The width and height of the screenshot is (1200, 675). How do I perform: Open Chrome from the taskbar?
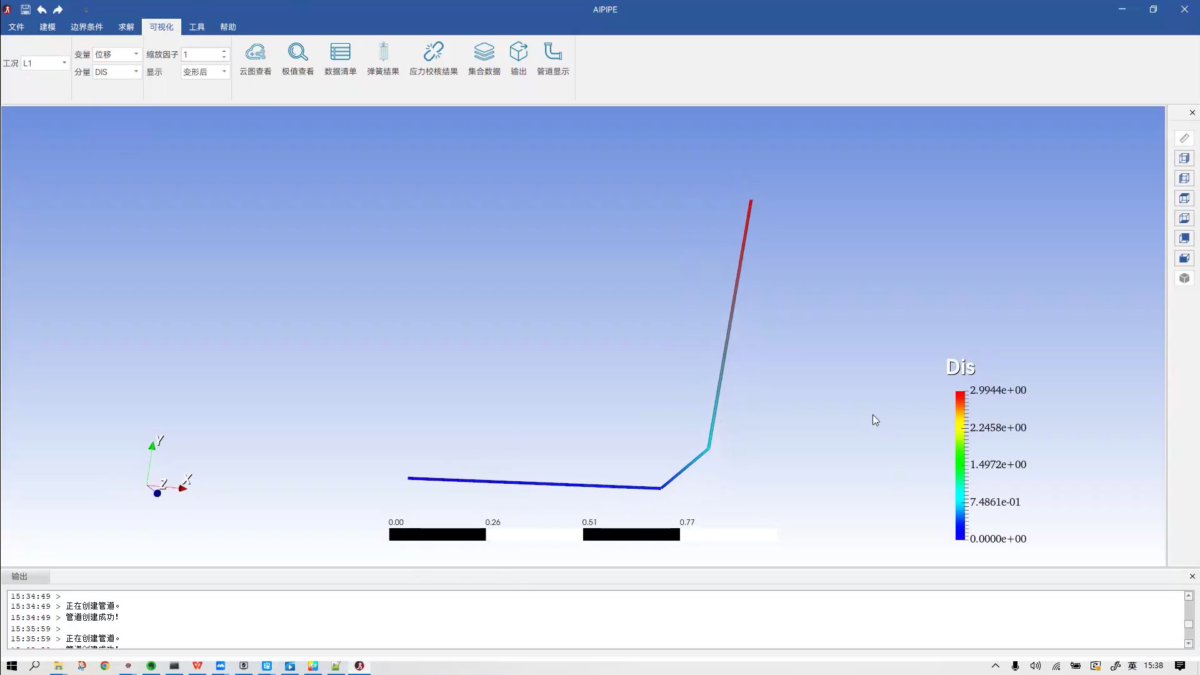[104, 666]
